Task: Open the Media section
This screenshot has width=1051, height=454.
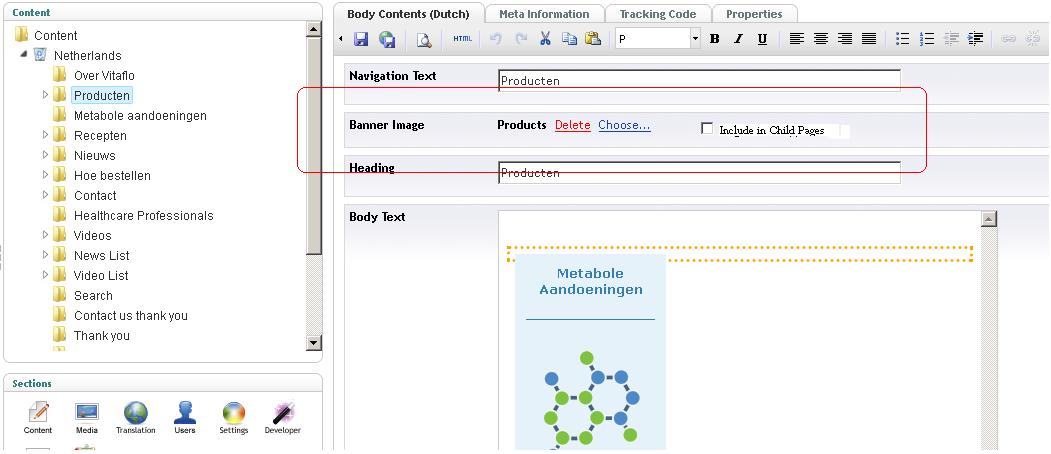Action: 86,417
